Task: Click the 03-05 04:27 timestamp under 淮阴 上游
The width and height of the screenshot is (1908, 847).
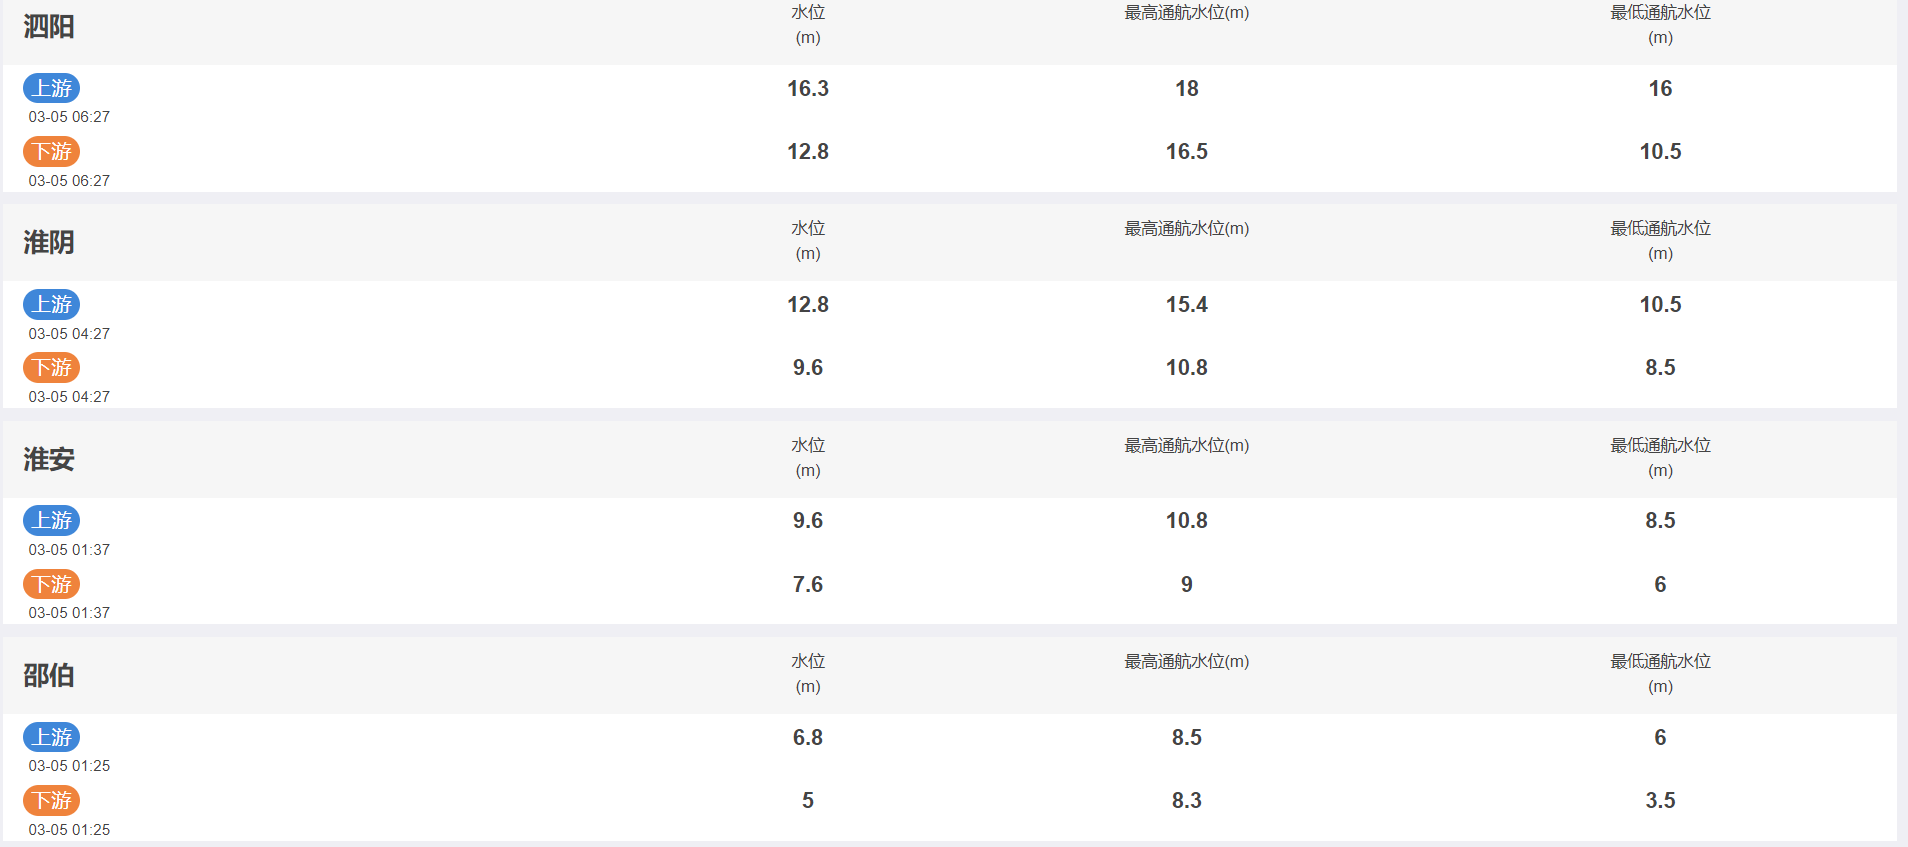Action: 69,334
